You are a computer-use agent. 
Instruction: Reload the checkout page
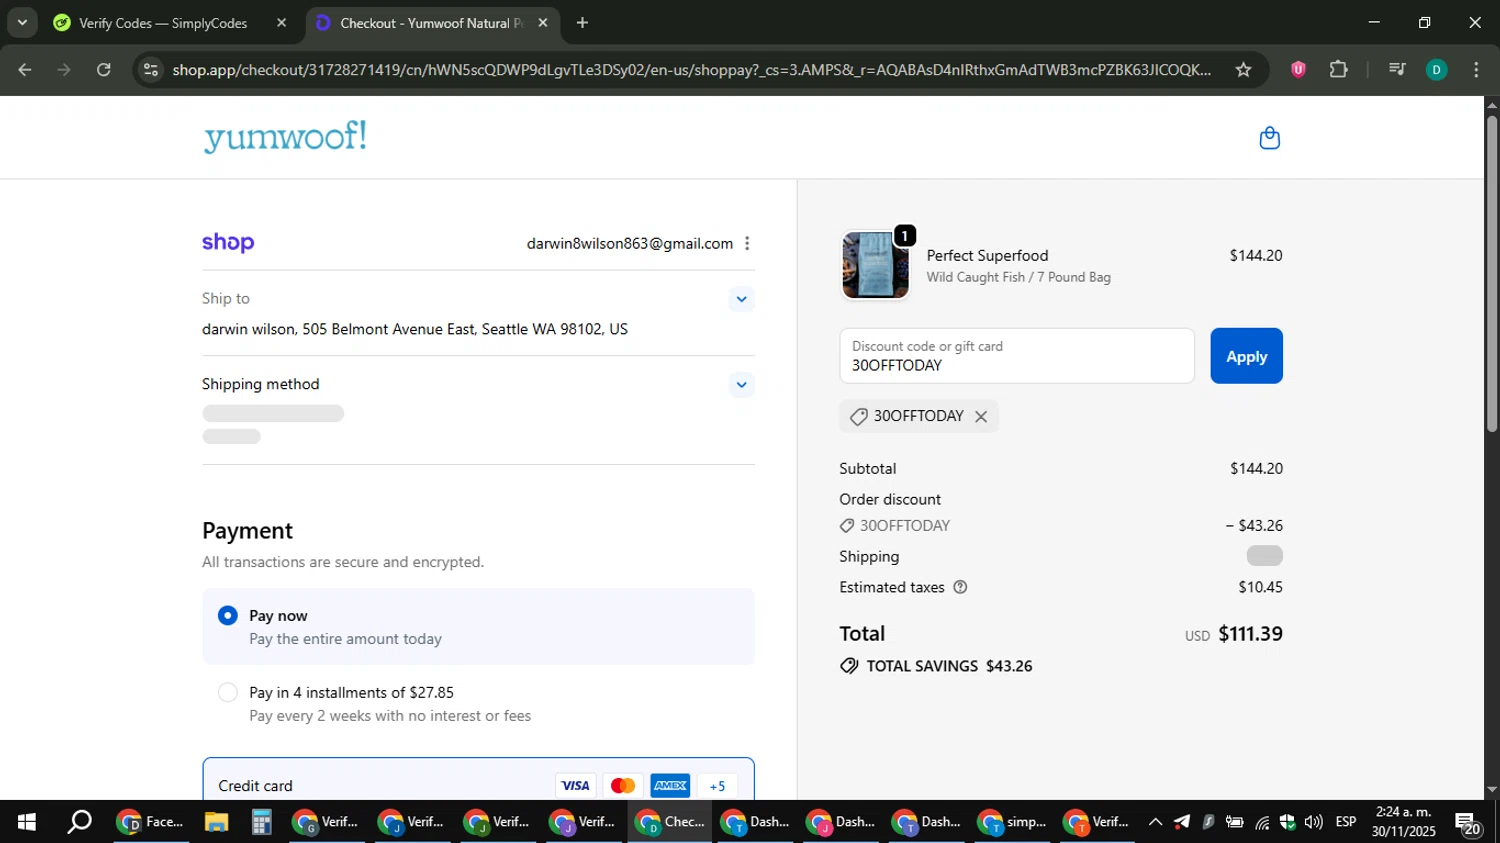click(103, 69)
